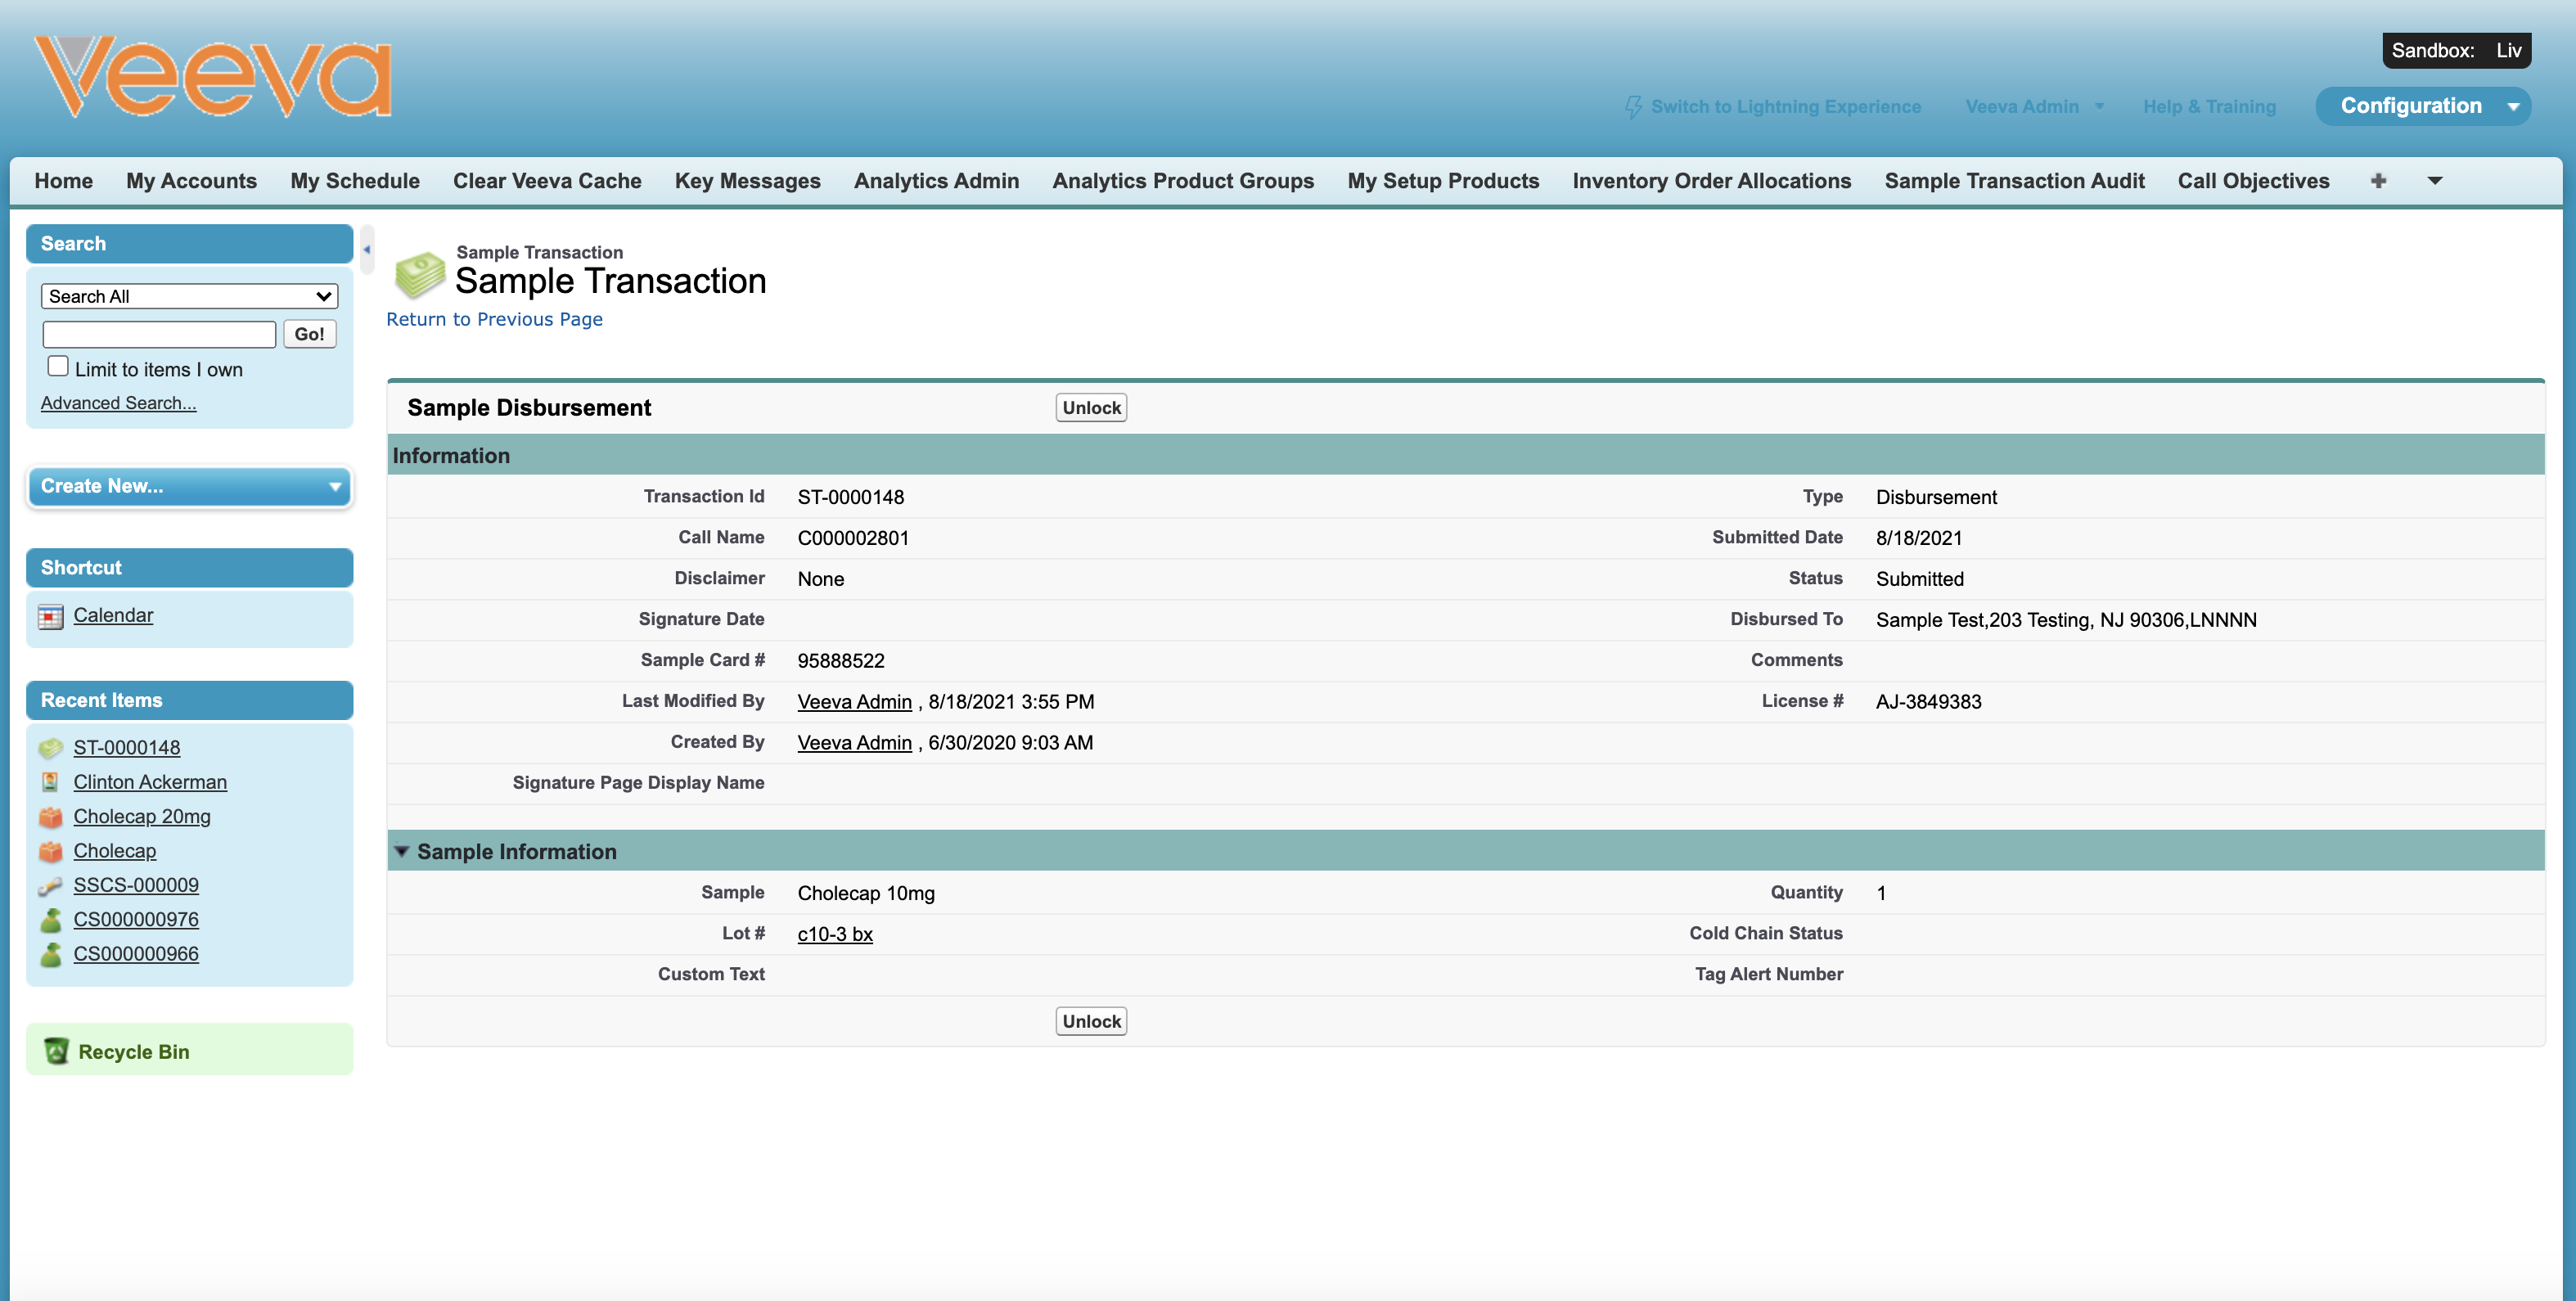Enable Limit to items I own
Screen dimensions: 2576x1301
[58, 367]
